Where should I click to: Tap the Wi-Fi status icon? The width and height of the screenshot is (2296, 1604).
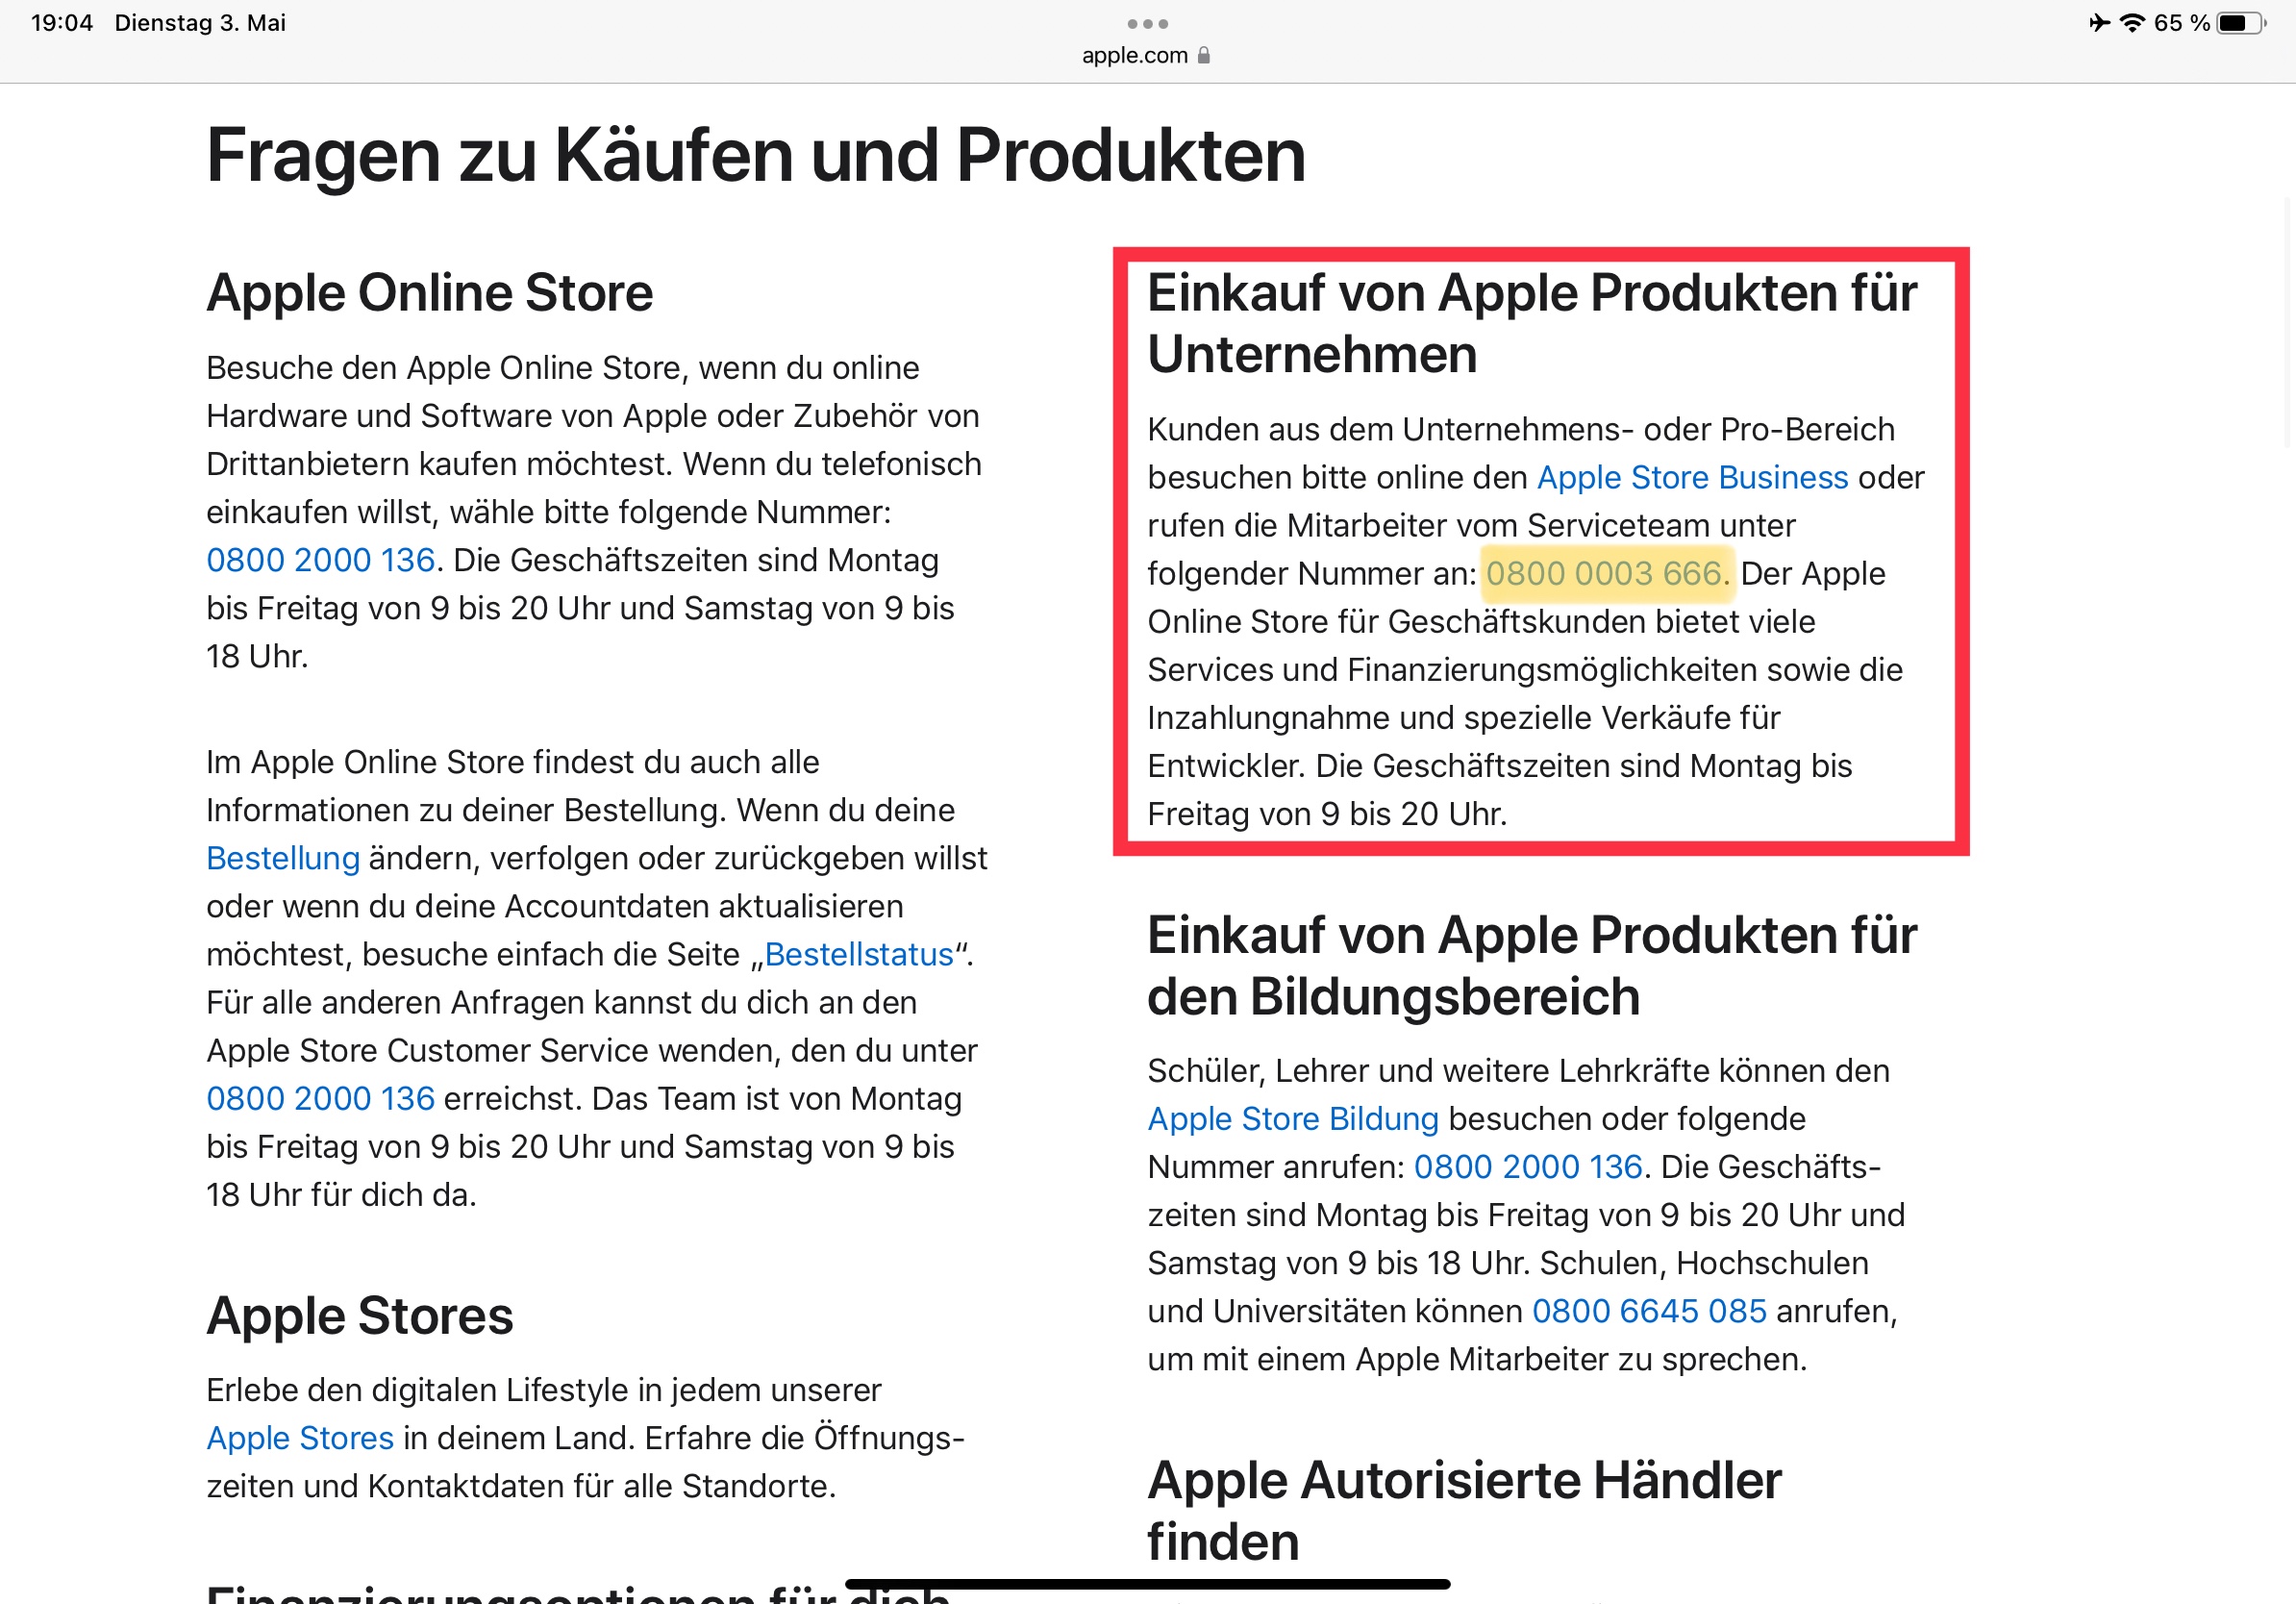(x=2133, y=23)
